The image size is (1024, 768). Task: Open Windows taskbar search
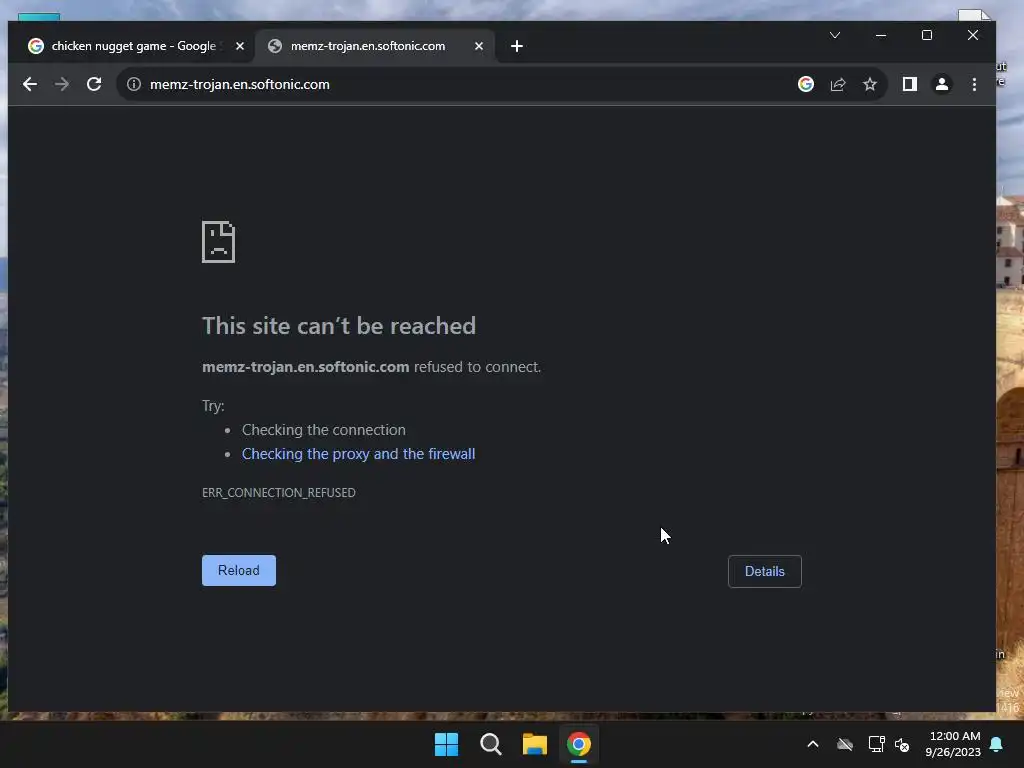[490, 744]
